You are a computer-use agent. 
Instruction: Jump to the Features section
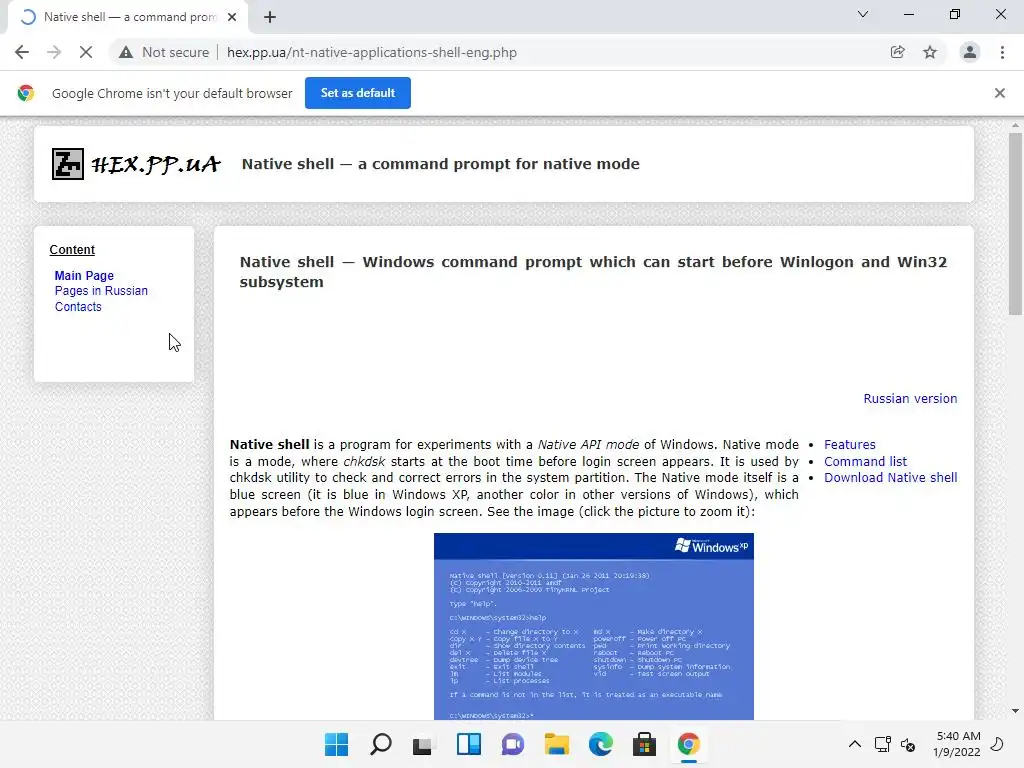pyautogui.click(x=850, y=445)
